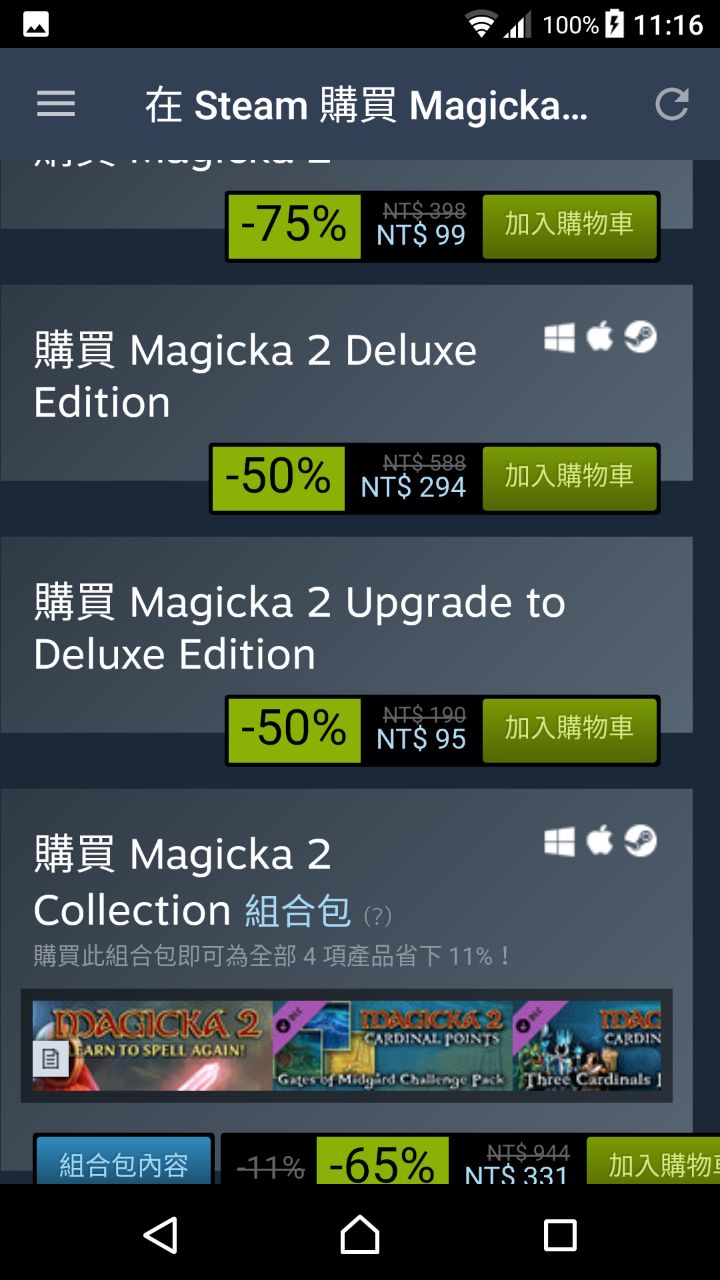Tap the Android home navigation button
The image size is (720, 1280).
[x=360, y=1235]
